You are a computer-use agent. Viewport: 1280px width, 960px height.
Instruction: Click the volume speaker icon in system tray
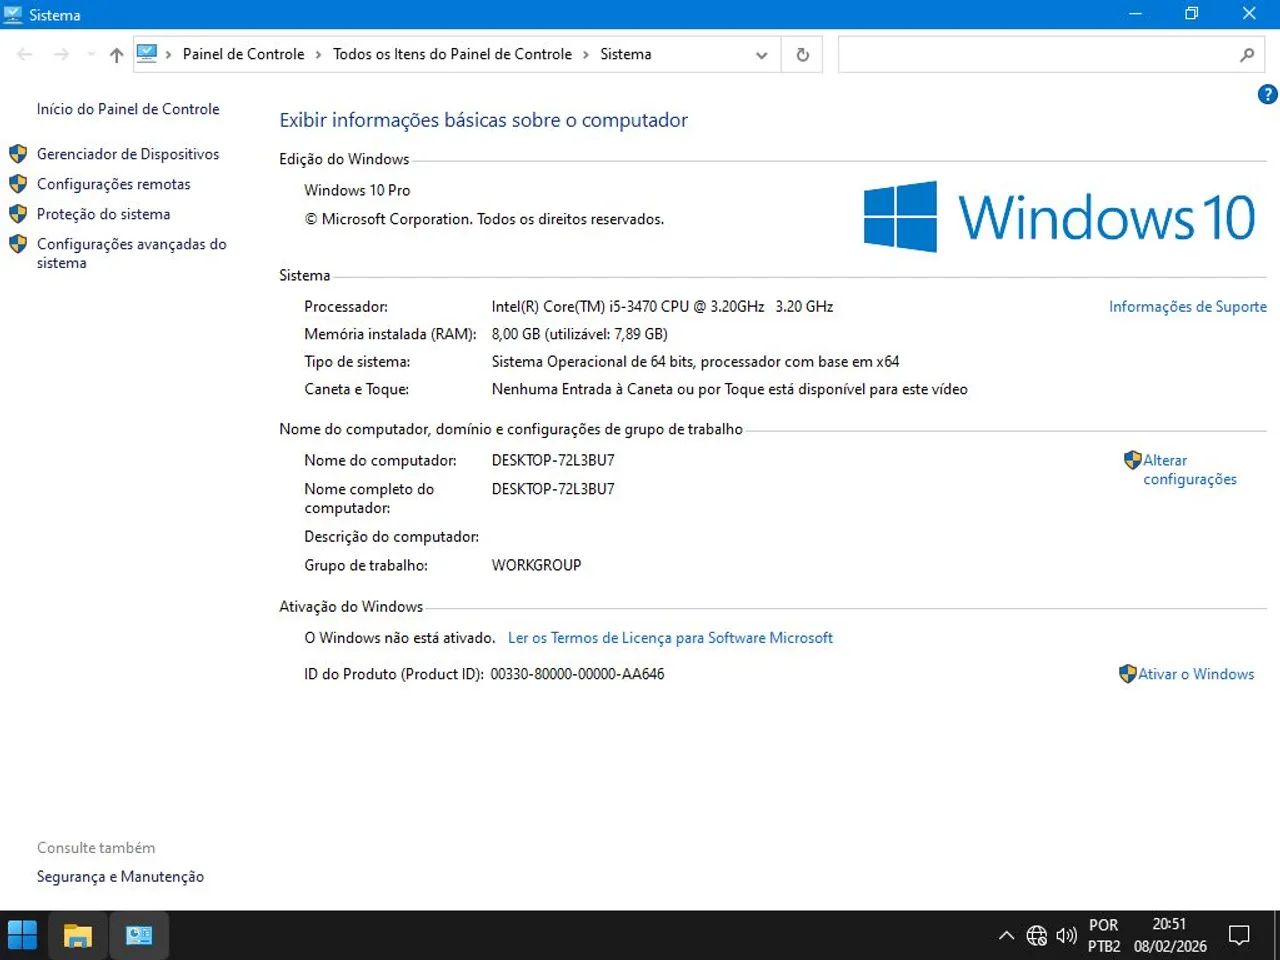point(1066,935)
